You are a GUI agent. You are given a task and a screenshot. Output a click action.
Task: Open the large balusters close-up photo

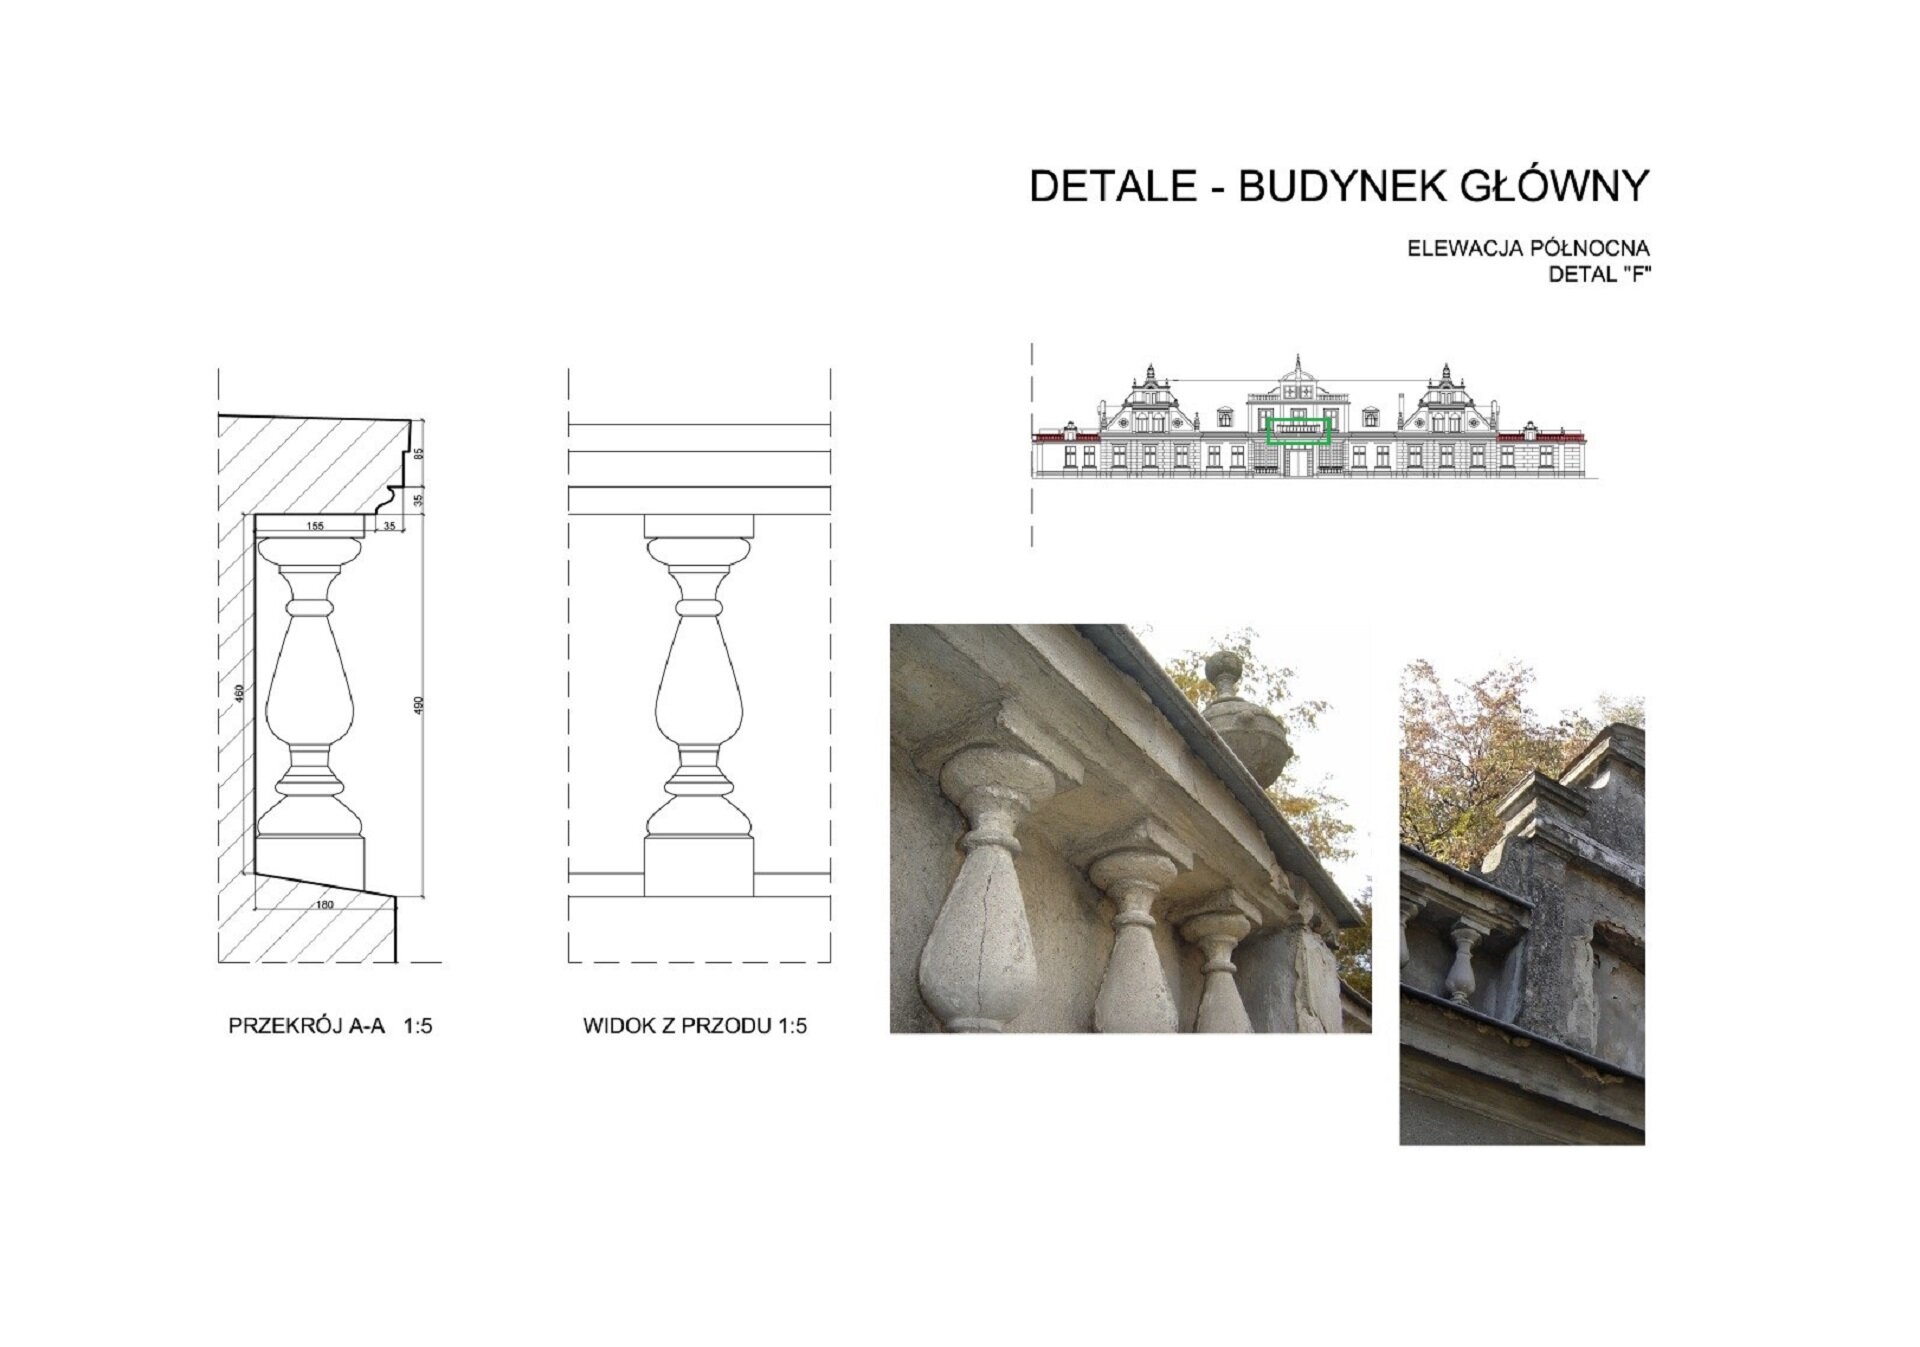tap(1130, 828)
